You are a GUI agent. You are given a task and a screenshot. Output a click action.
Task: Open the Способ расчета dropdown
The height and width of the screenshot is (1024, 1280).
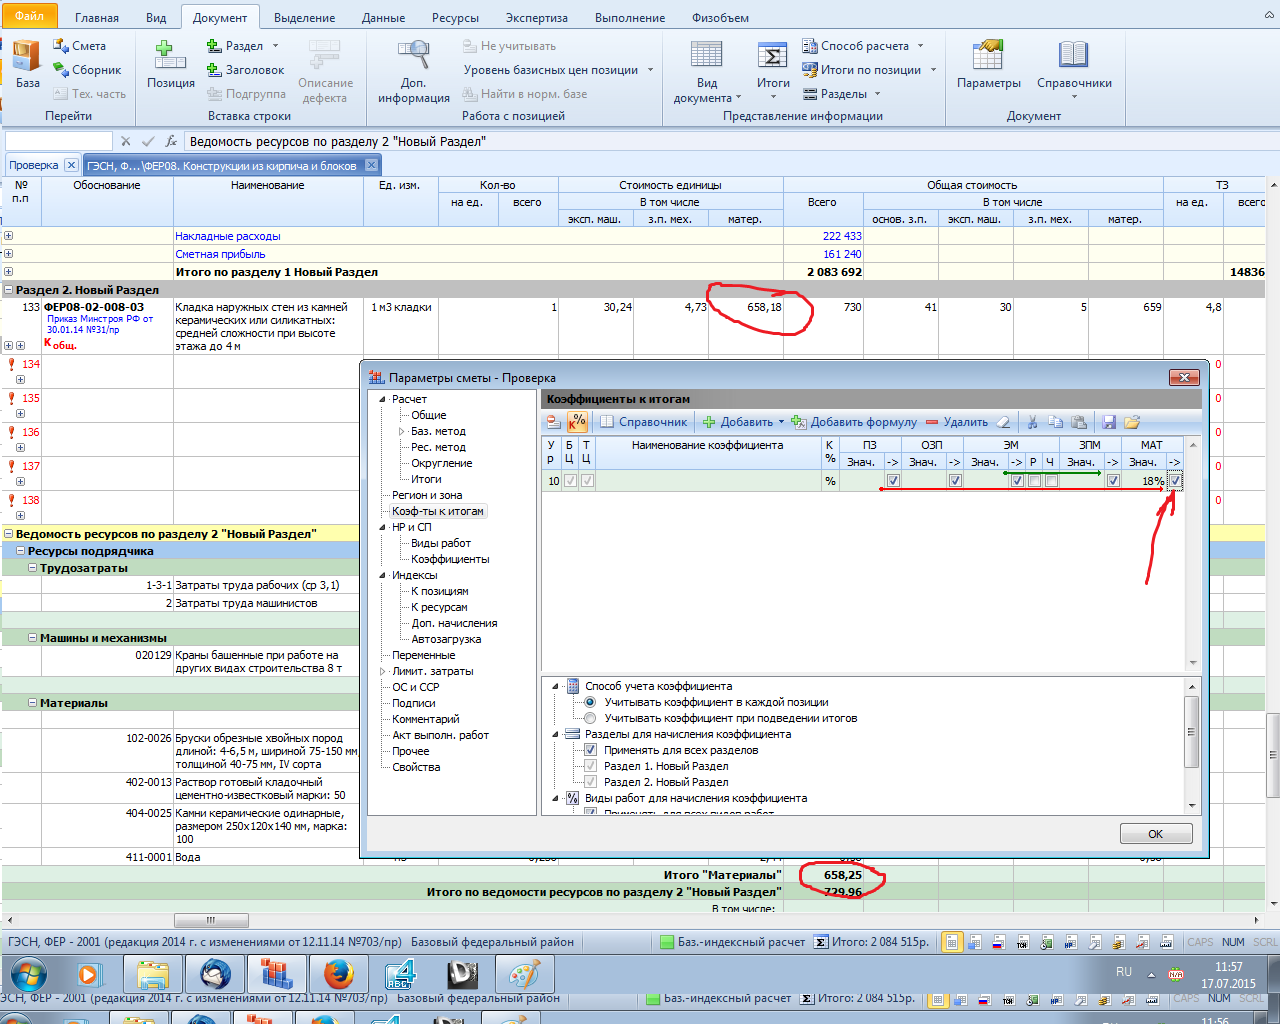pos(864,46)
